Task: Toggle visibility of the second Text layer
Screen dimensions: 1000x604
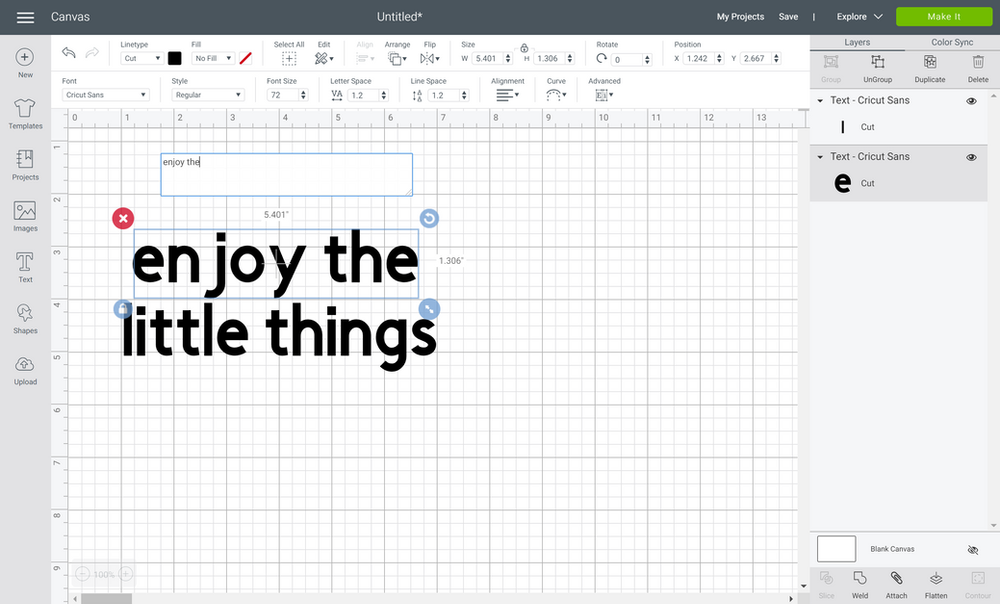Action: click(970, 157)
